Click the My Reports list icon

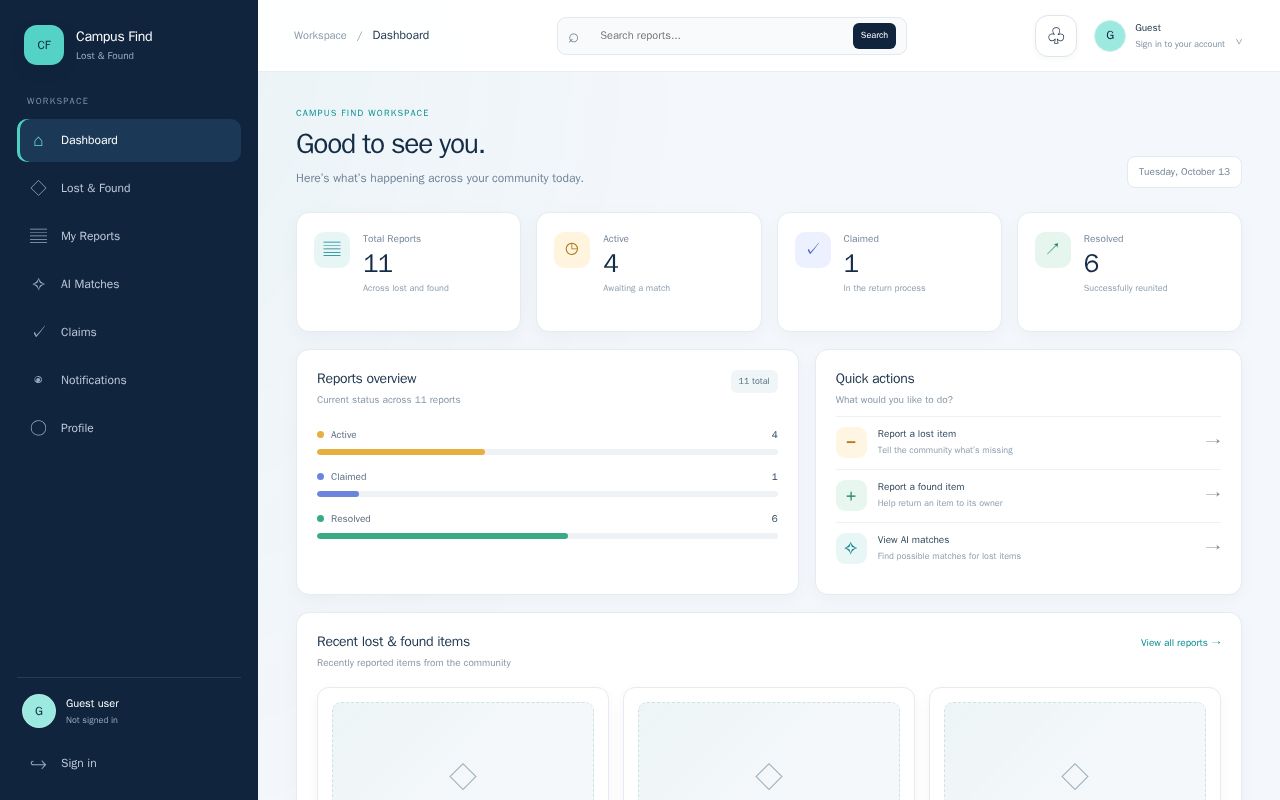click(38, 236)
